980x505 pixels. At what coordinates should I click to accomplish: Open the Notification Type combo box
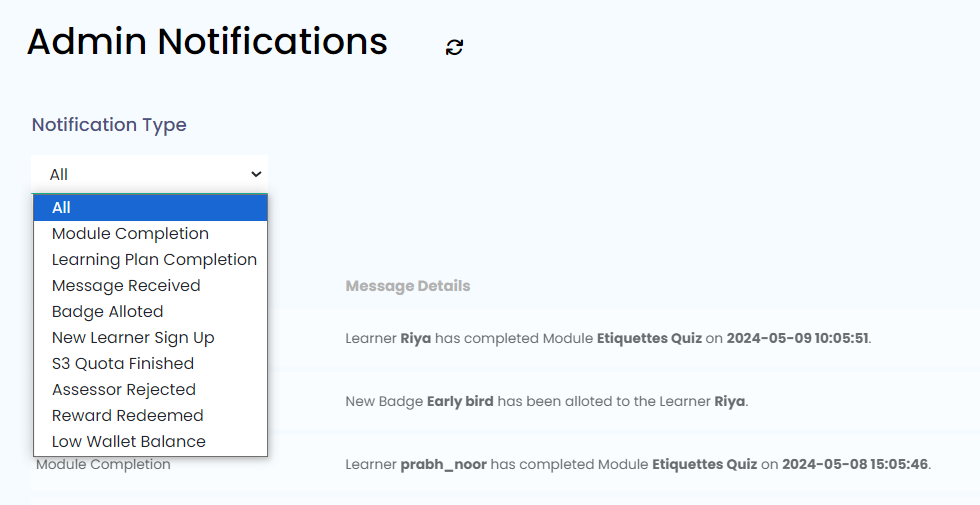[x=149, y=174]
